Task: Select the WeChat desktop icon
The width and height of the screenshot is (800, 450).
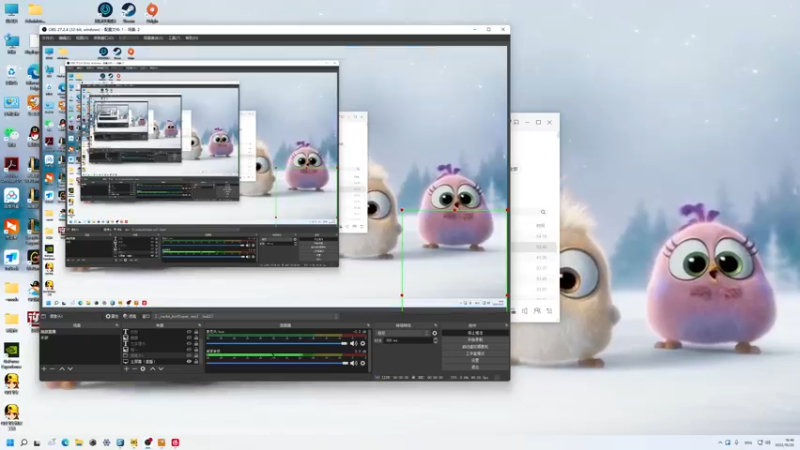Action: (11, 137)
